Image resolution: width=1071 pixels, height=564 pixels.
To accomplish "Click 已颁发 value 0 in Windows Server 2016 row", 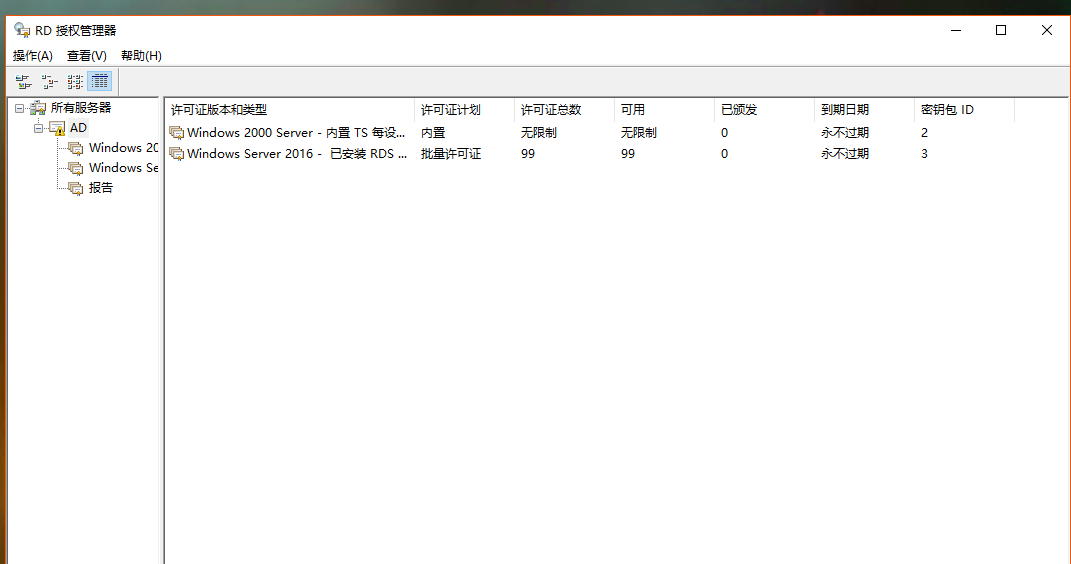I will tap(724, 154).
